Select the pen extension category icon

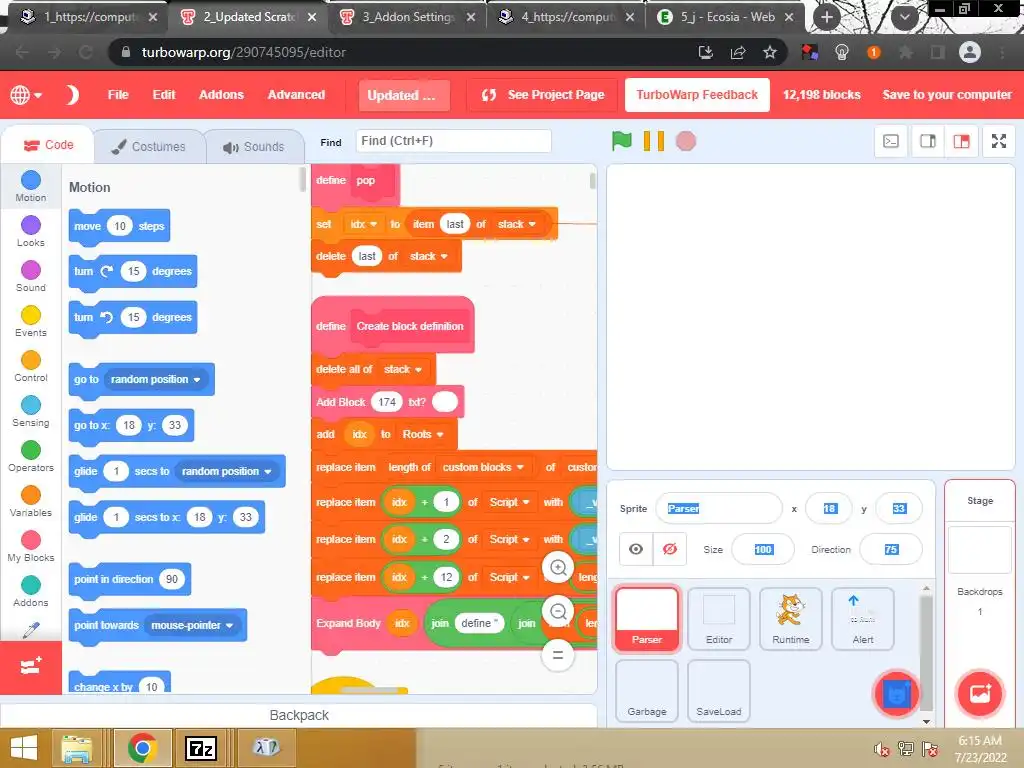(31, 630)
